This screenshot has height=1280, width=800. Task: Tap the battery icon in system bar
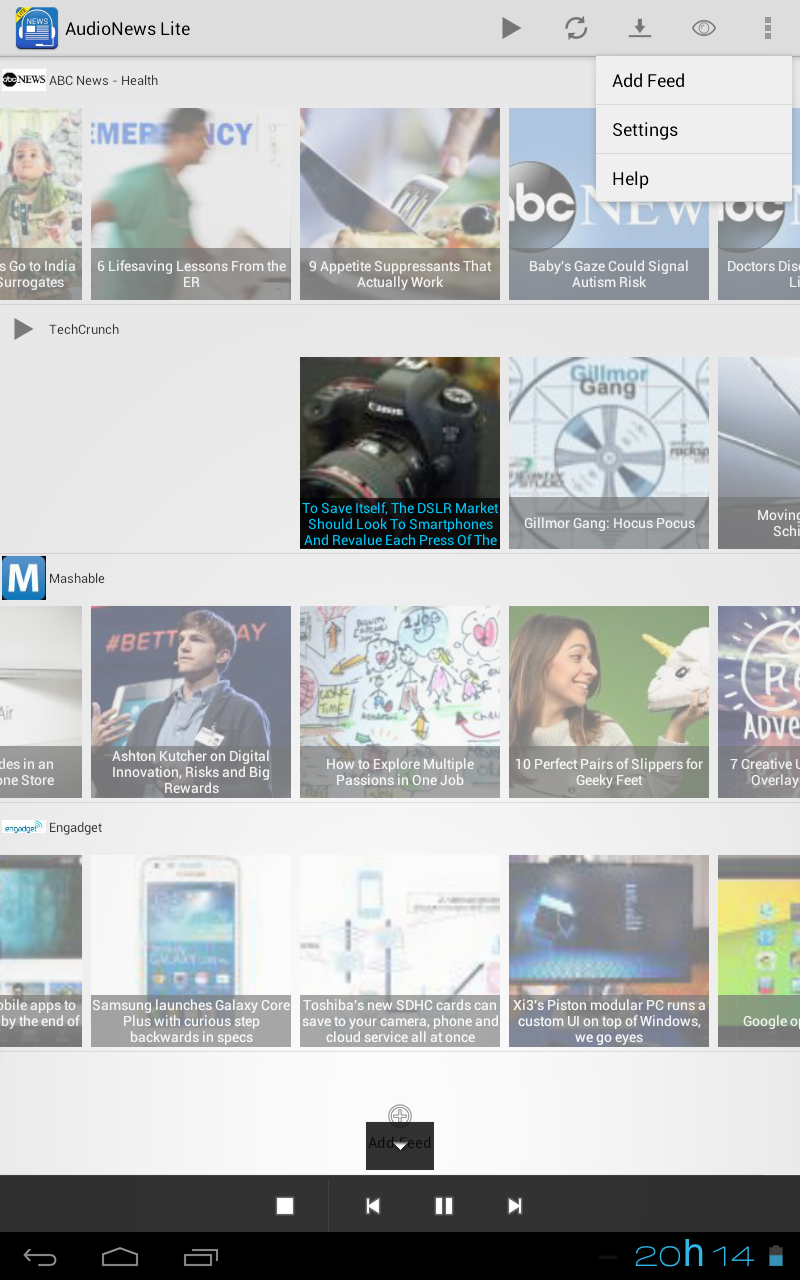[x=776, y=1256]
